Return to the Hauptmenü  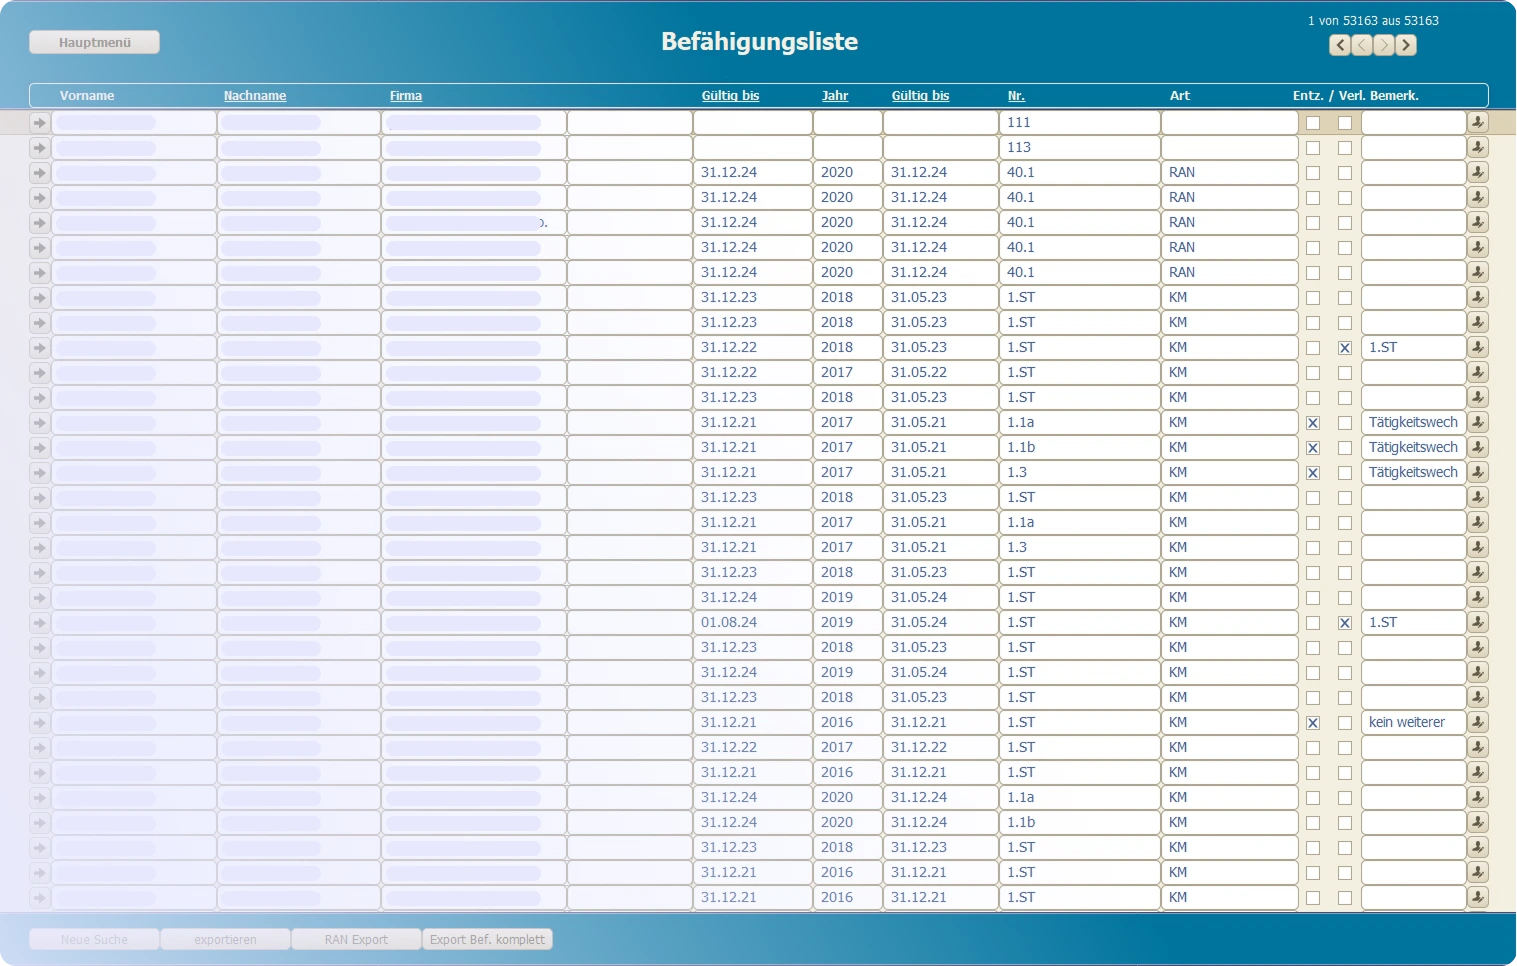pyautogui.click(x=94, y=42)
